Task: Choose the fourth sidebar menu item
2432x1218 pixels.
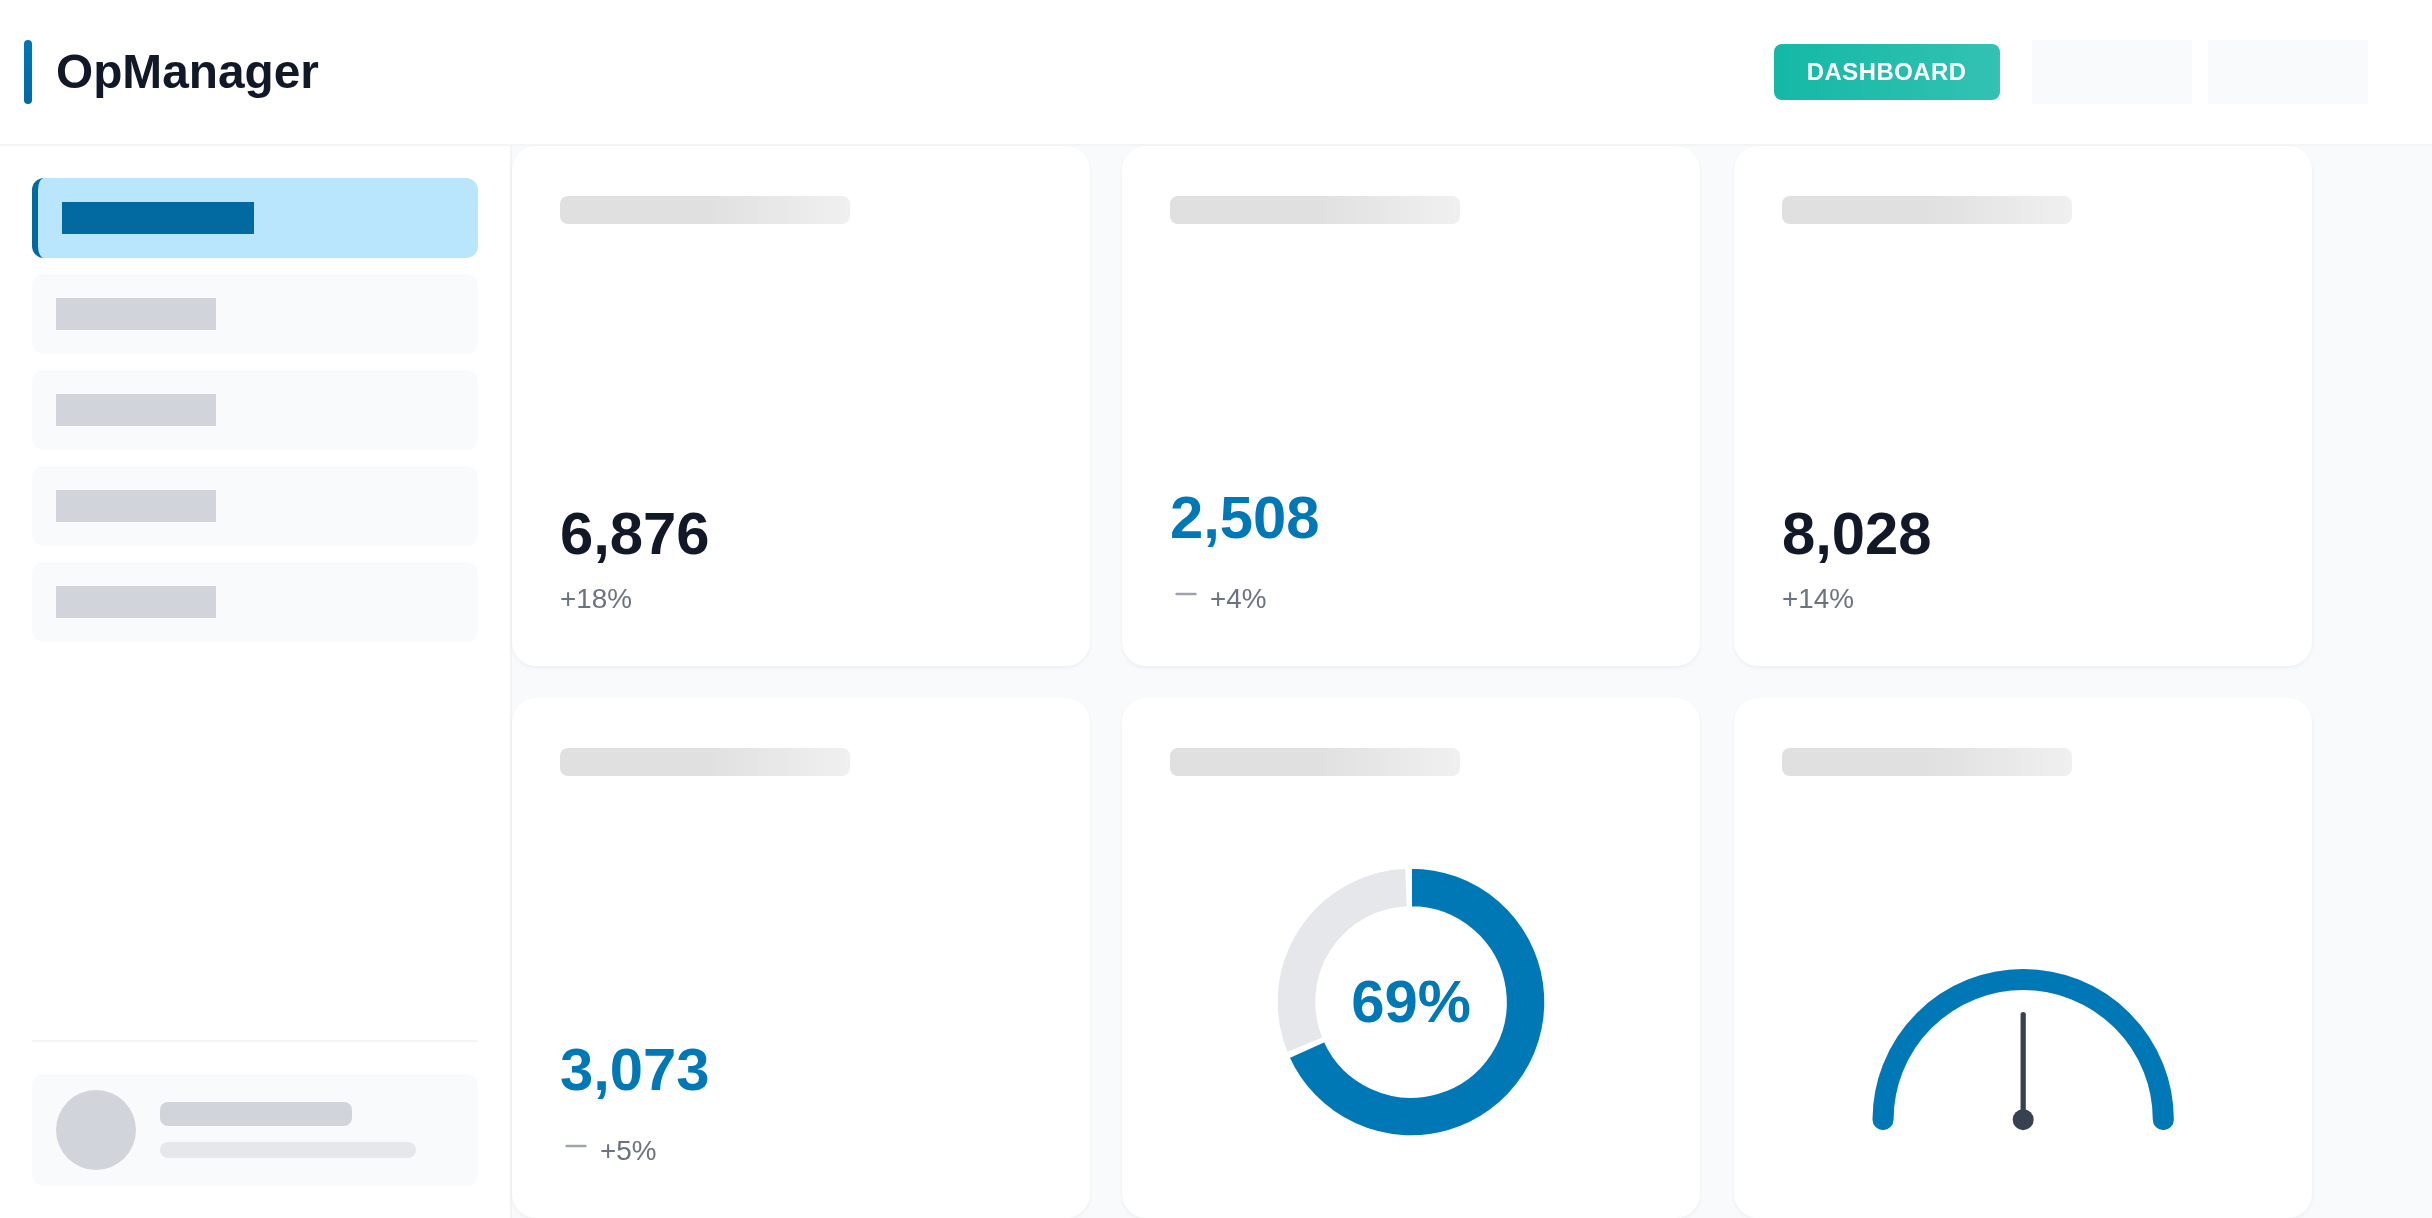Action: [255, 506]
